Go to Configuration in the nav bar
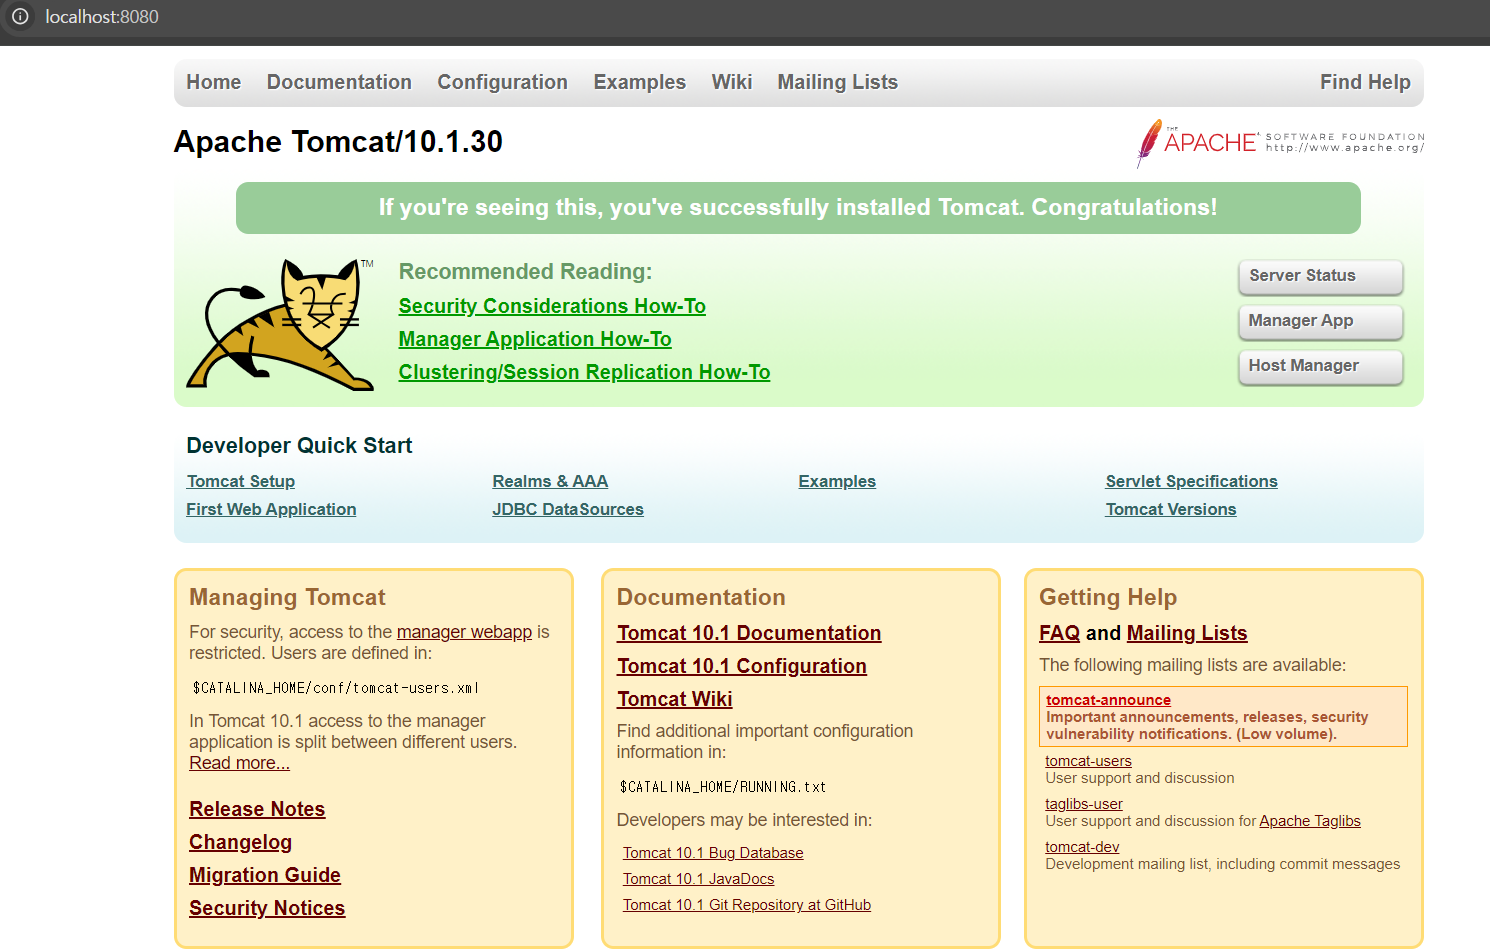The width and height of the screenshot is (1490, 952). pos(502,82)
